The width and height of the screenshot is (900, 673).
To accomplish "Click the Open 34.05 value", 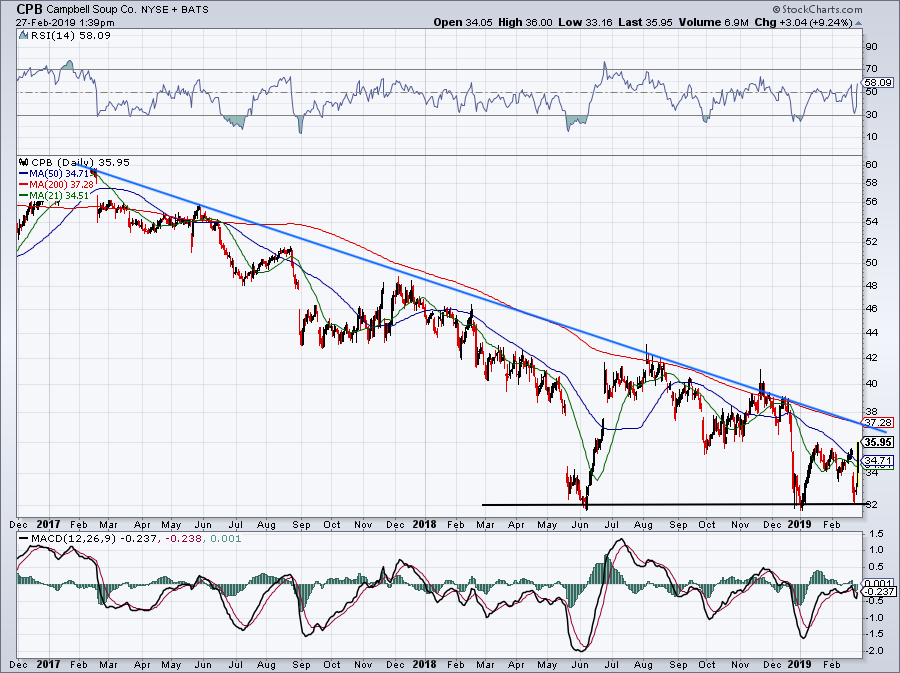I will [461, 22].
